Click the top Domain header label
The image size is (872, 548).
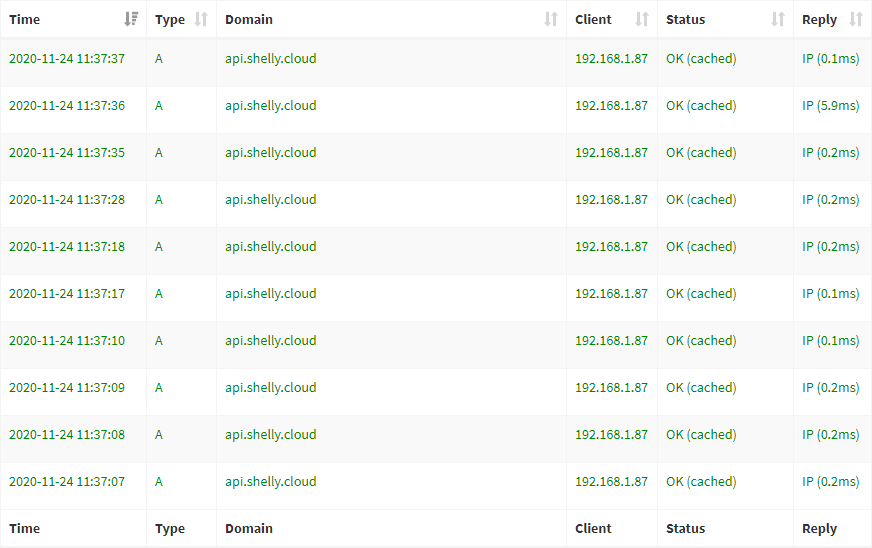pyautogui.click(x=249, y=19)
